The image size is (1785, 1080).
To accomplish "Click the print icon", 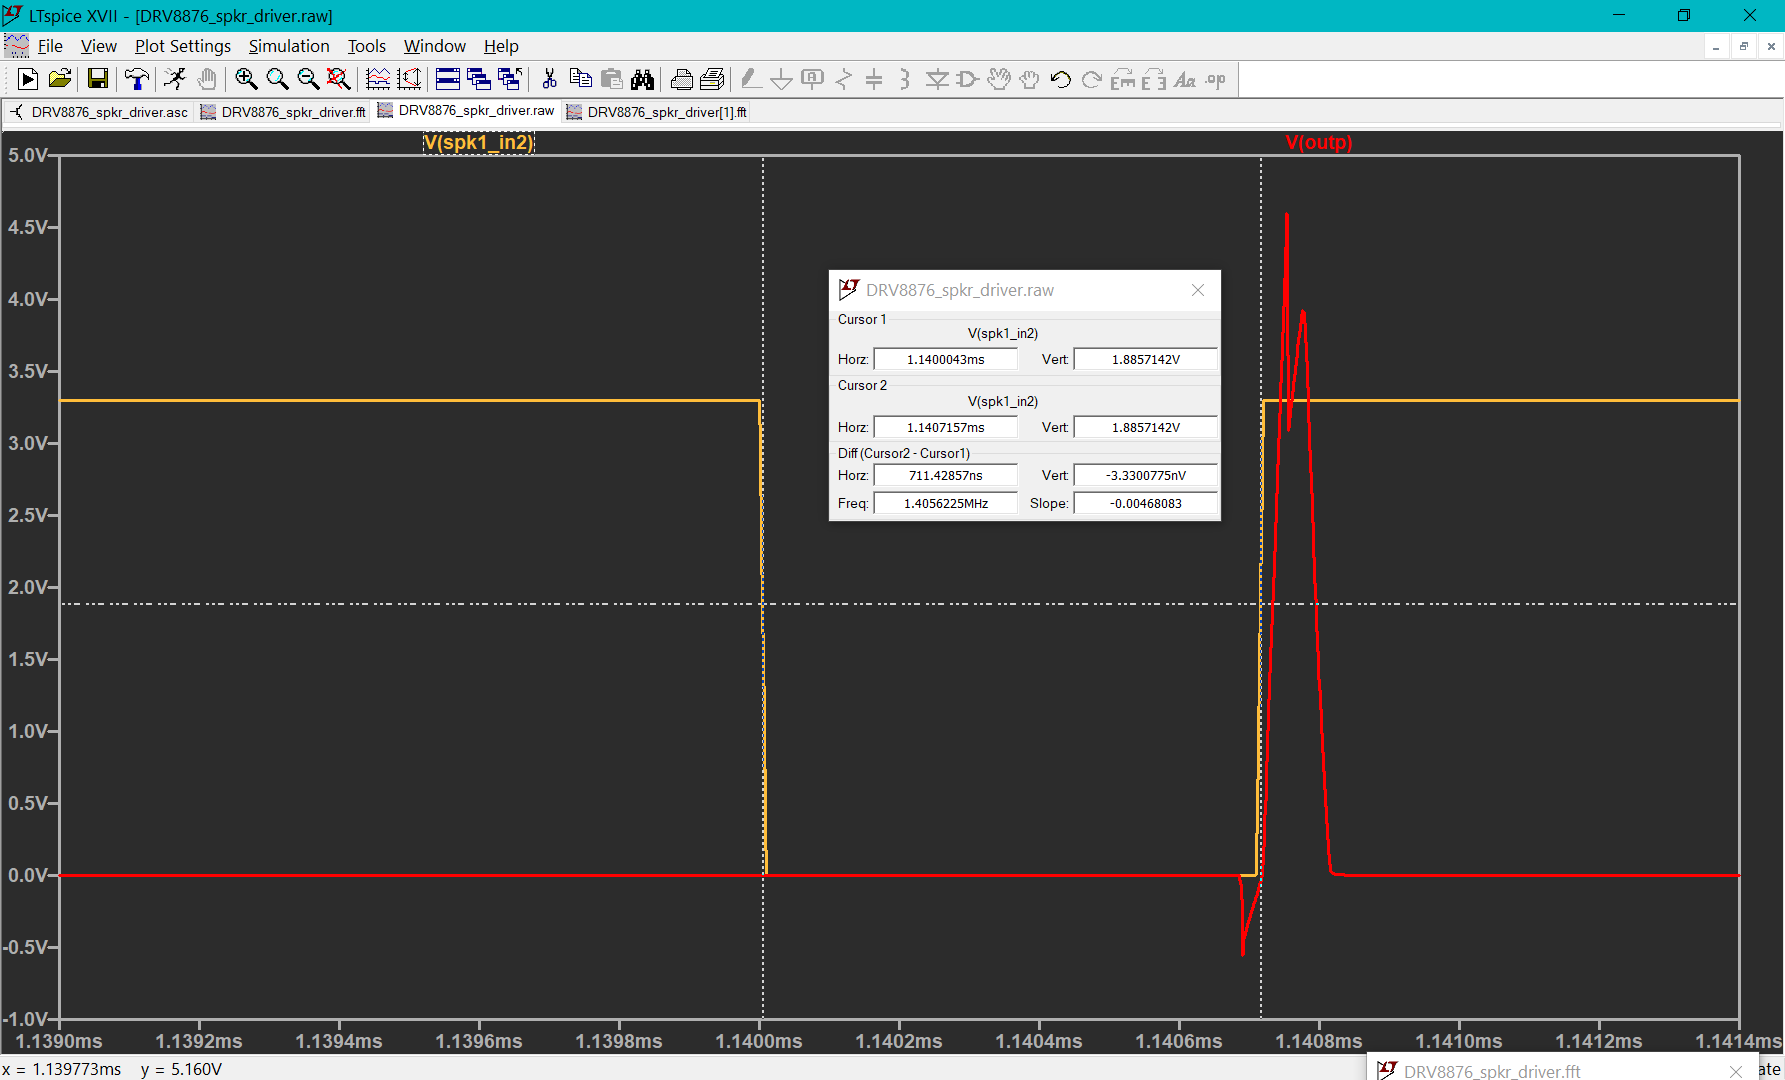I will (x=681, y=79).
